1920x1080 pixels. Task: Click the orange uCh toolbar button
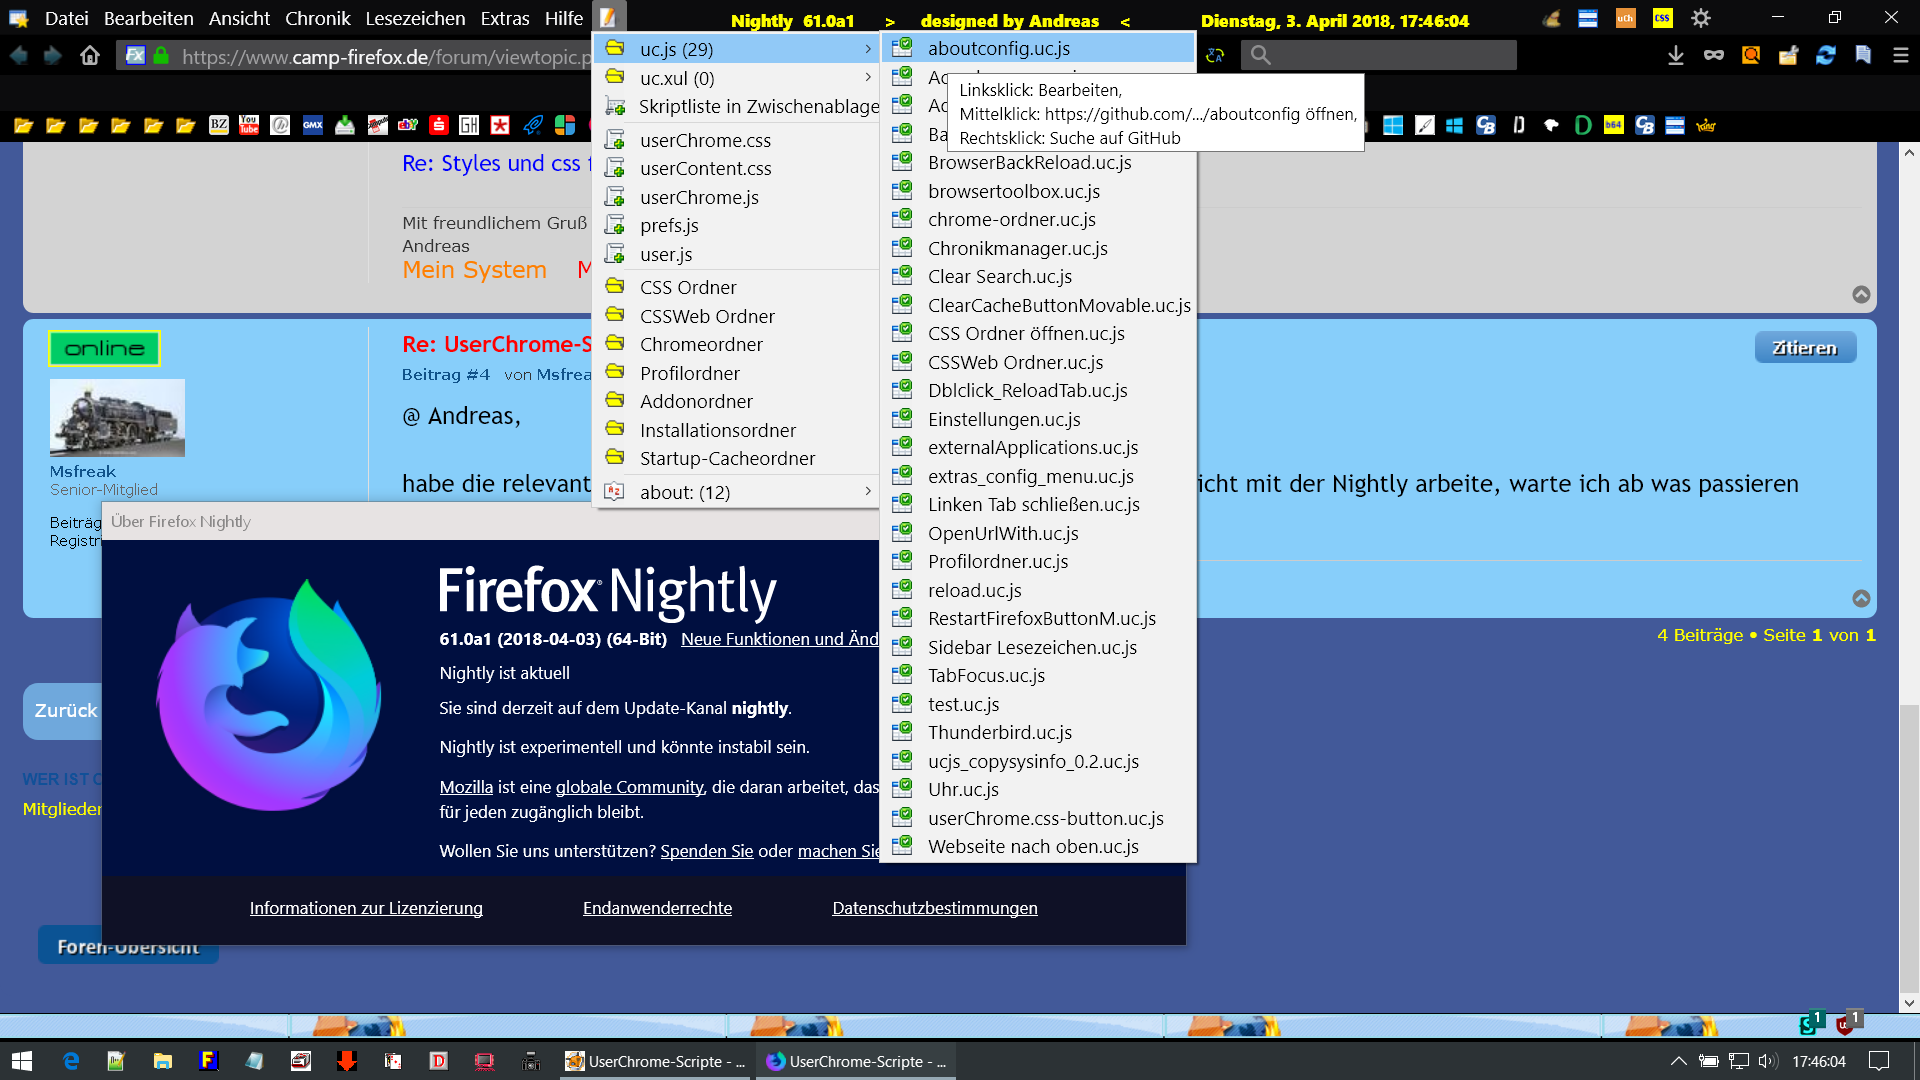tap(1625, 18)
